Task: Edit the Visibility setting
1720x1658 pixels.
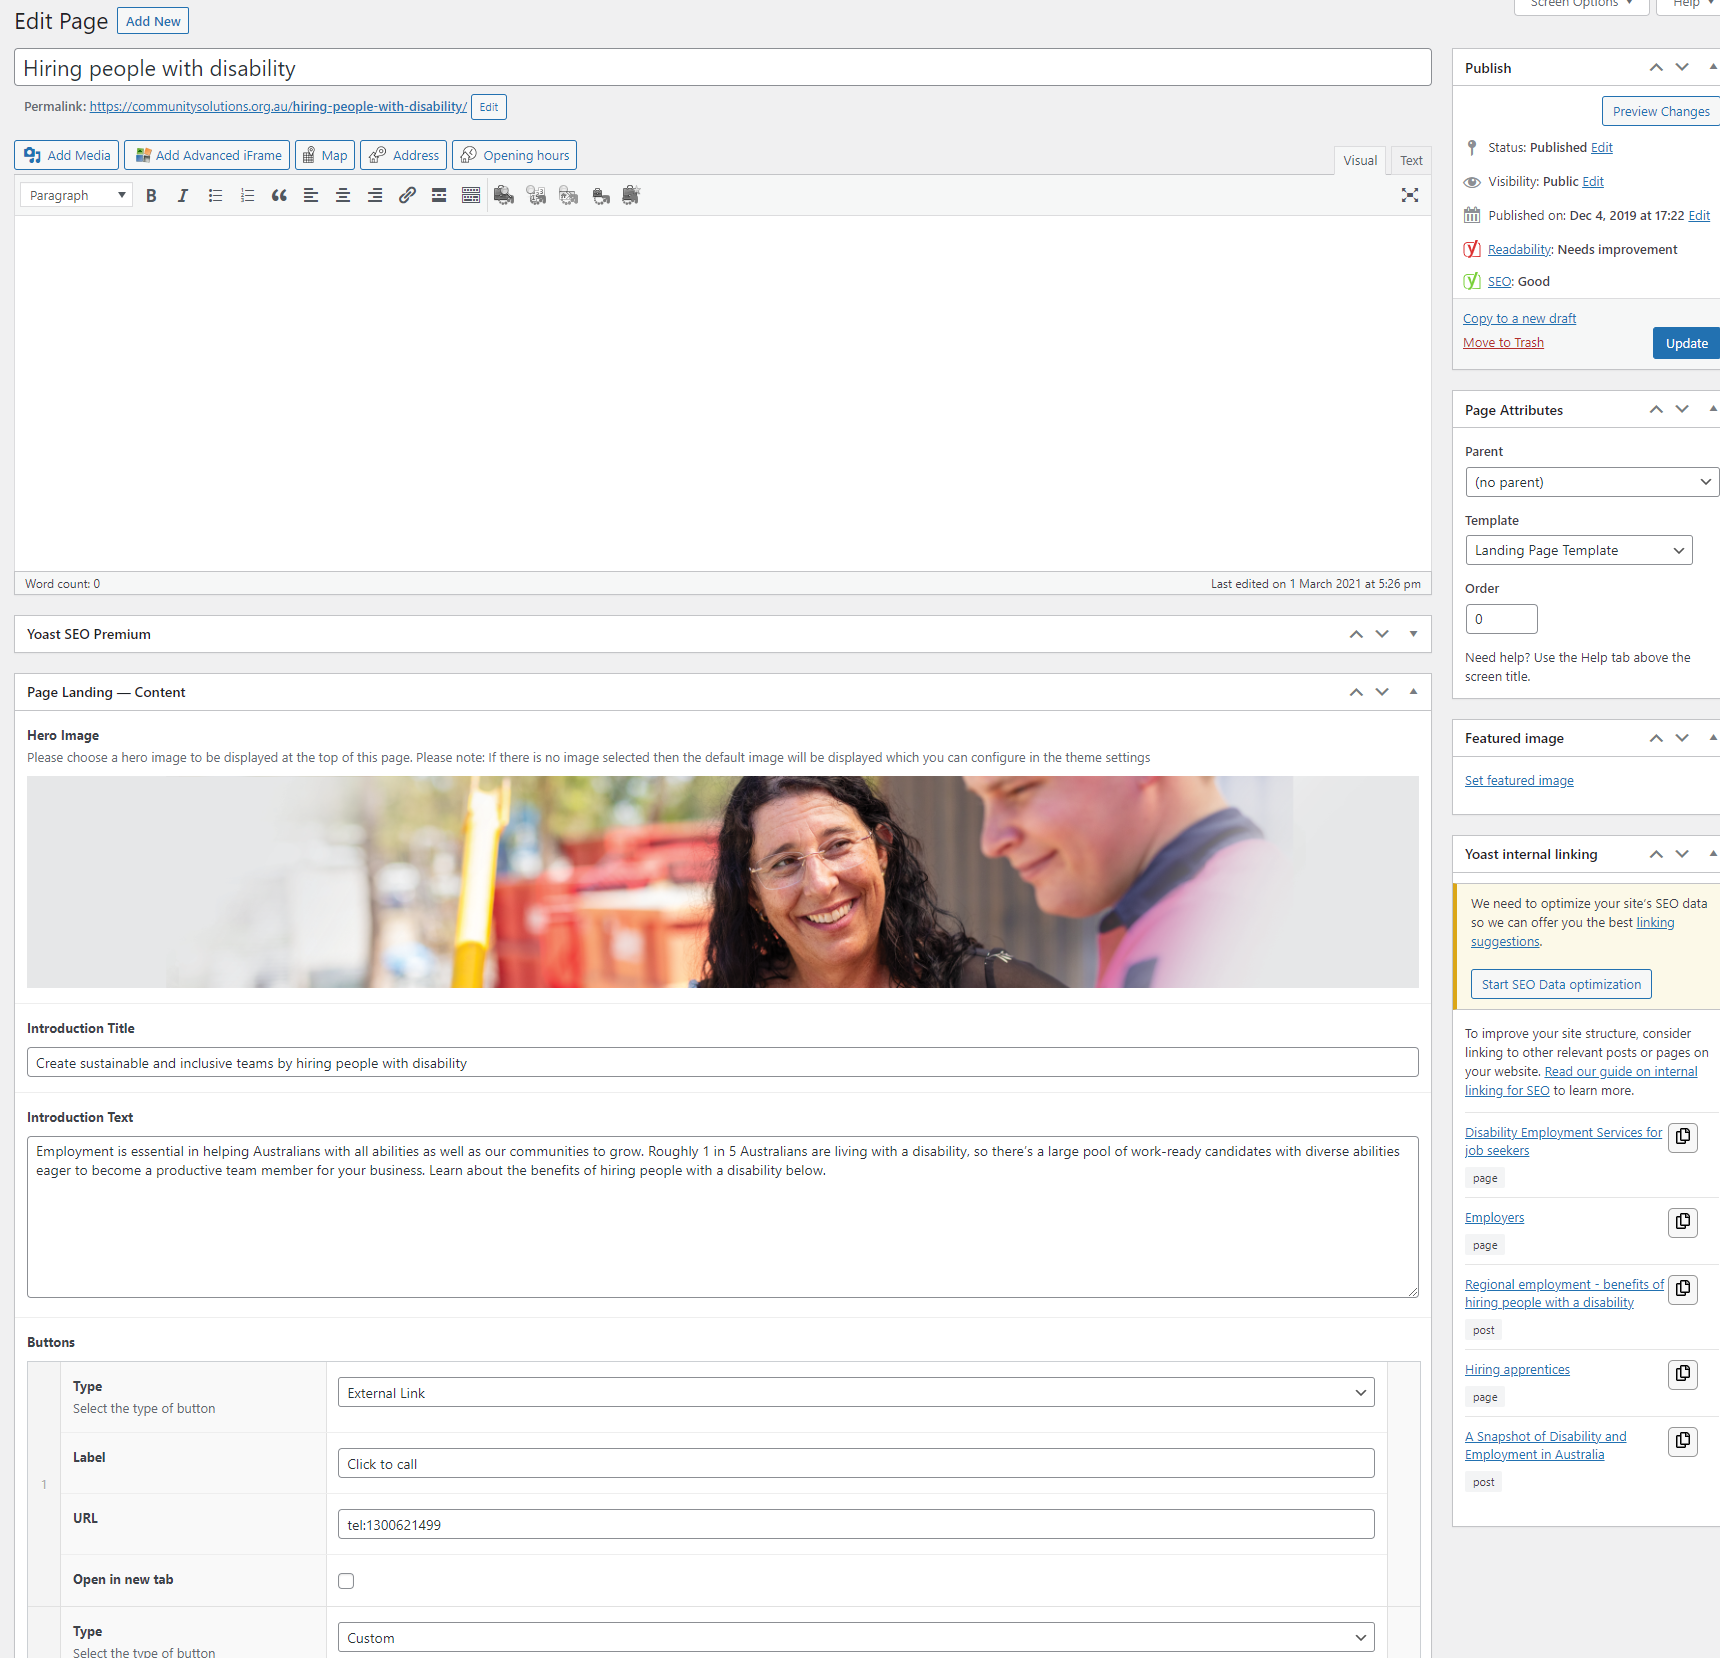Action: pyautogui.click(x=1593, y=181)
